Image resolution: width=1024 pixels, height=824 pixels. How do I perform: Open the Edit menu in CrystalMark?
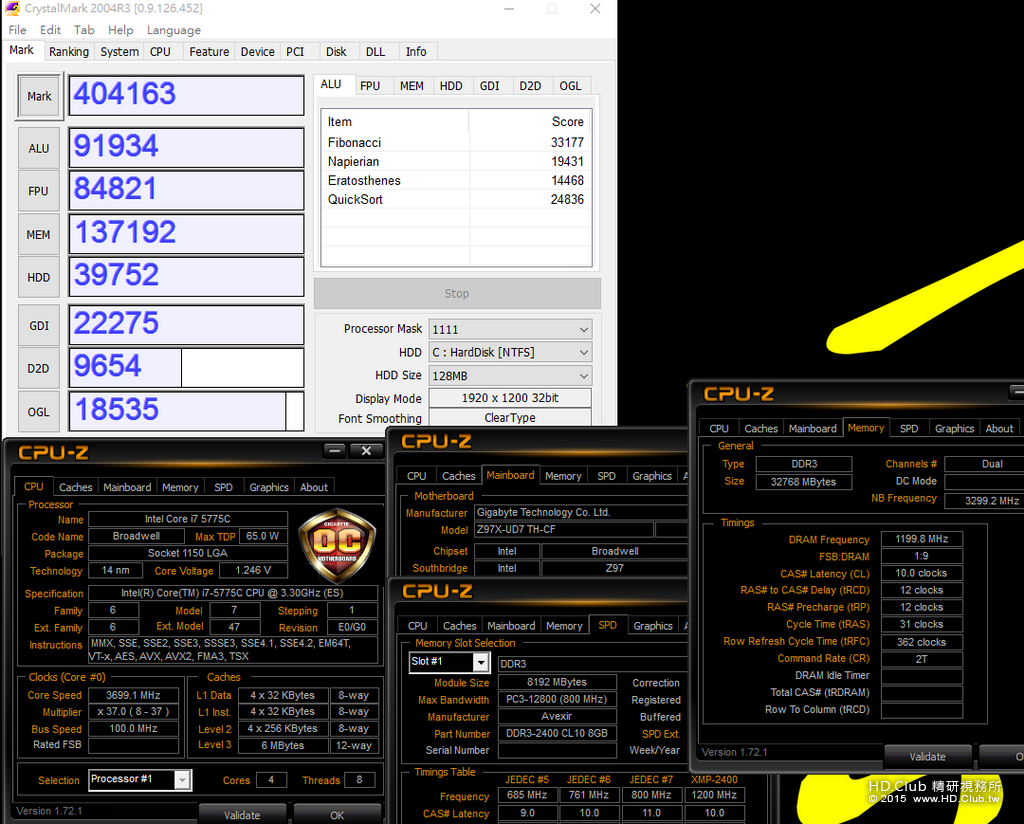coord(50,30)
